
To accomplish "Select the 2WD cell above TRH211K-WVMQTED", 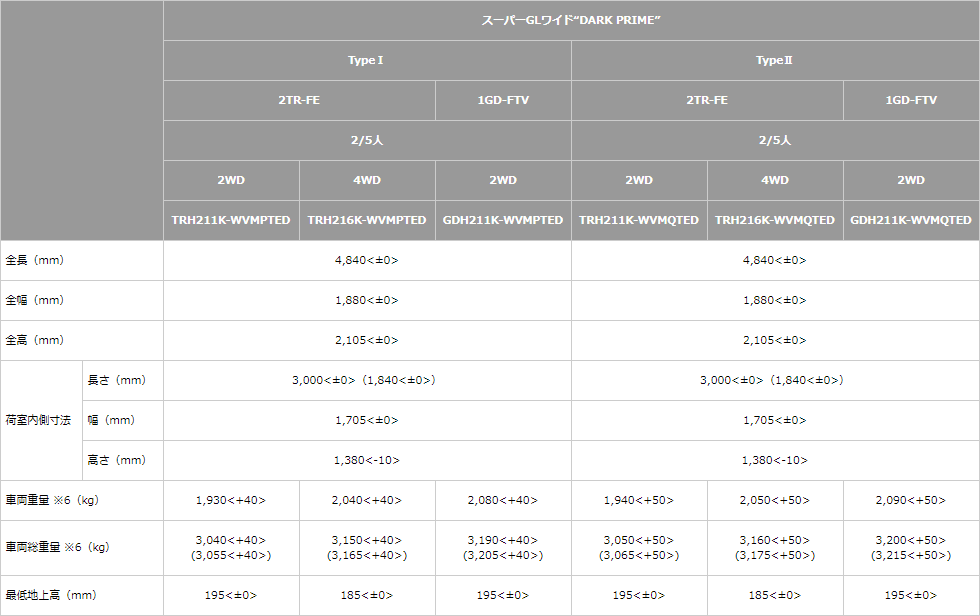I will pyautogui.click(x=639, y=180).
